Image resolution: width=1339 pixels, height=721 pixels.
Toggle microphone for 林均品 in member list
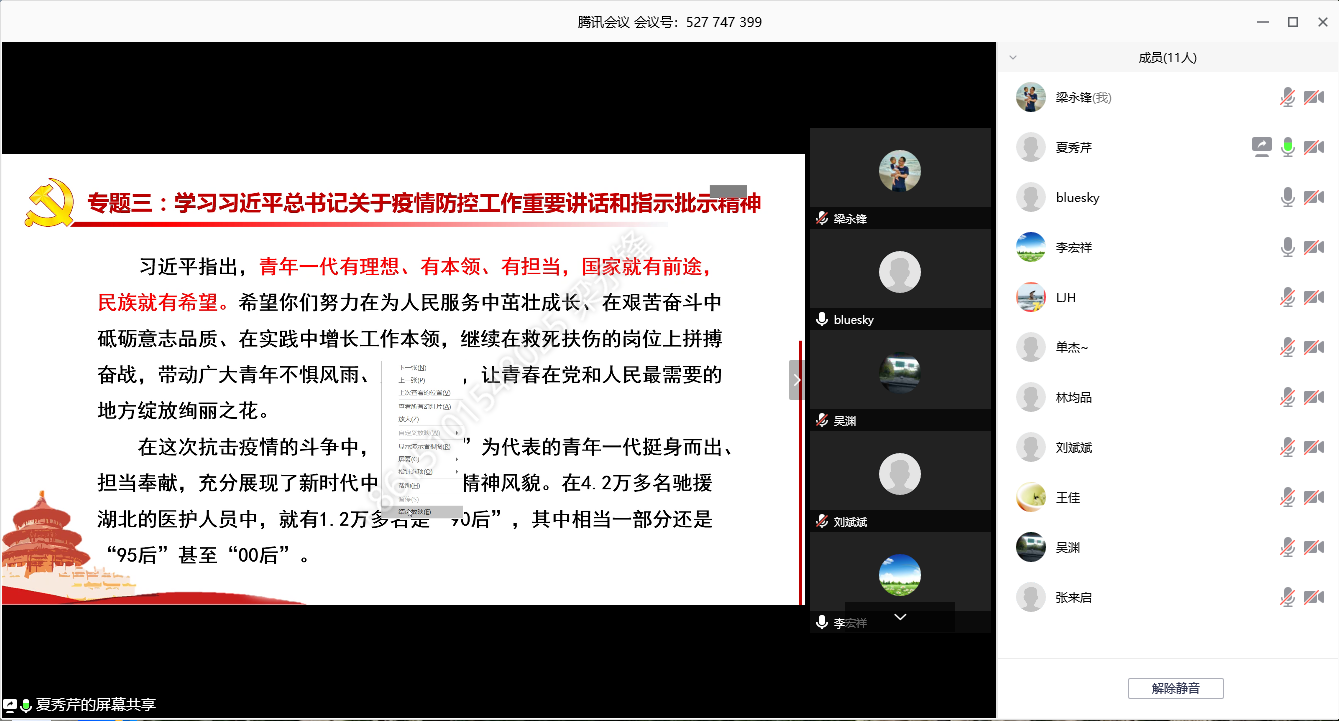click(x=1288, y=397)
